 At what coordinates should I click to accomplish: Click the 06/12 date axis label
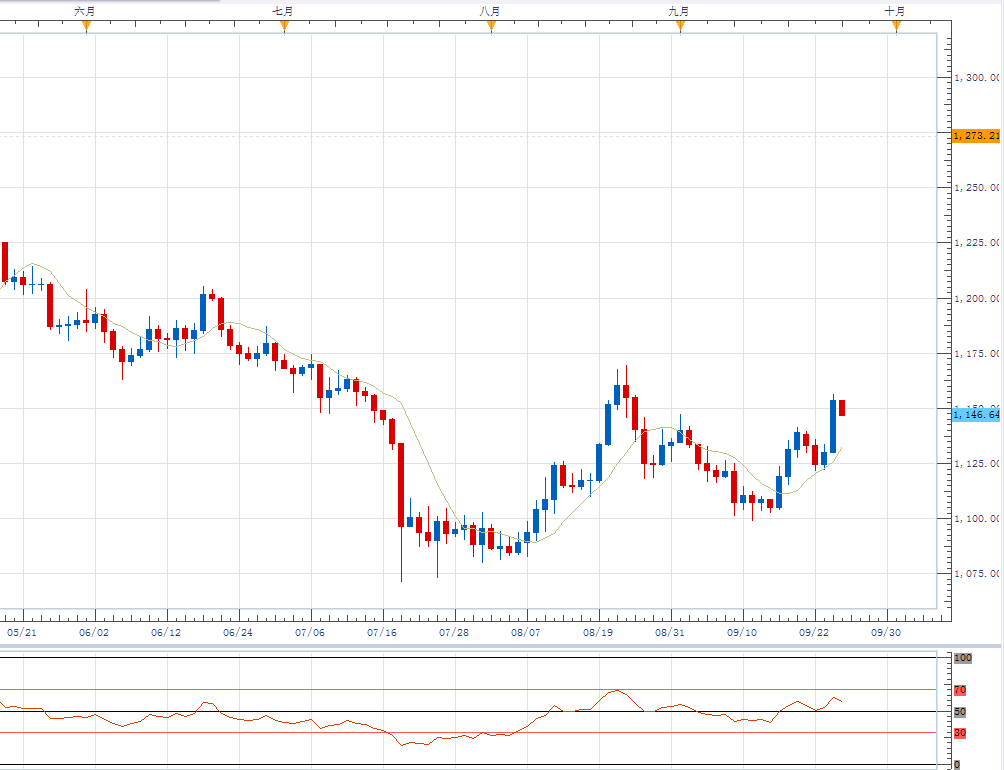click(166, 632)
